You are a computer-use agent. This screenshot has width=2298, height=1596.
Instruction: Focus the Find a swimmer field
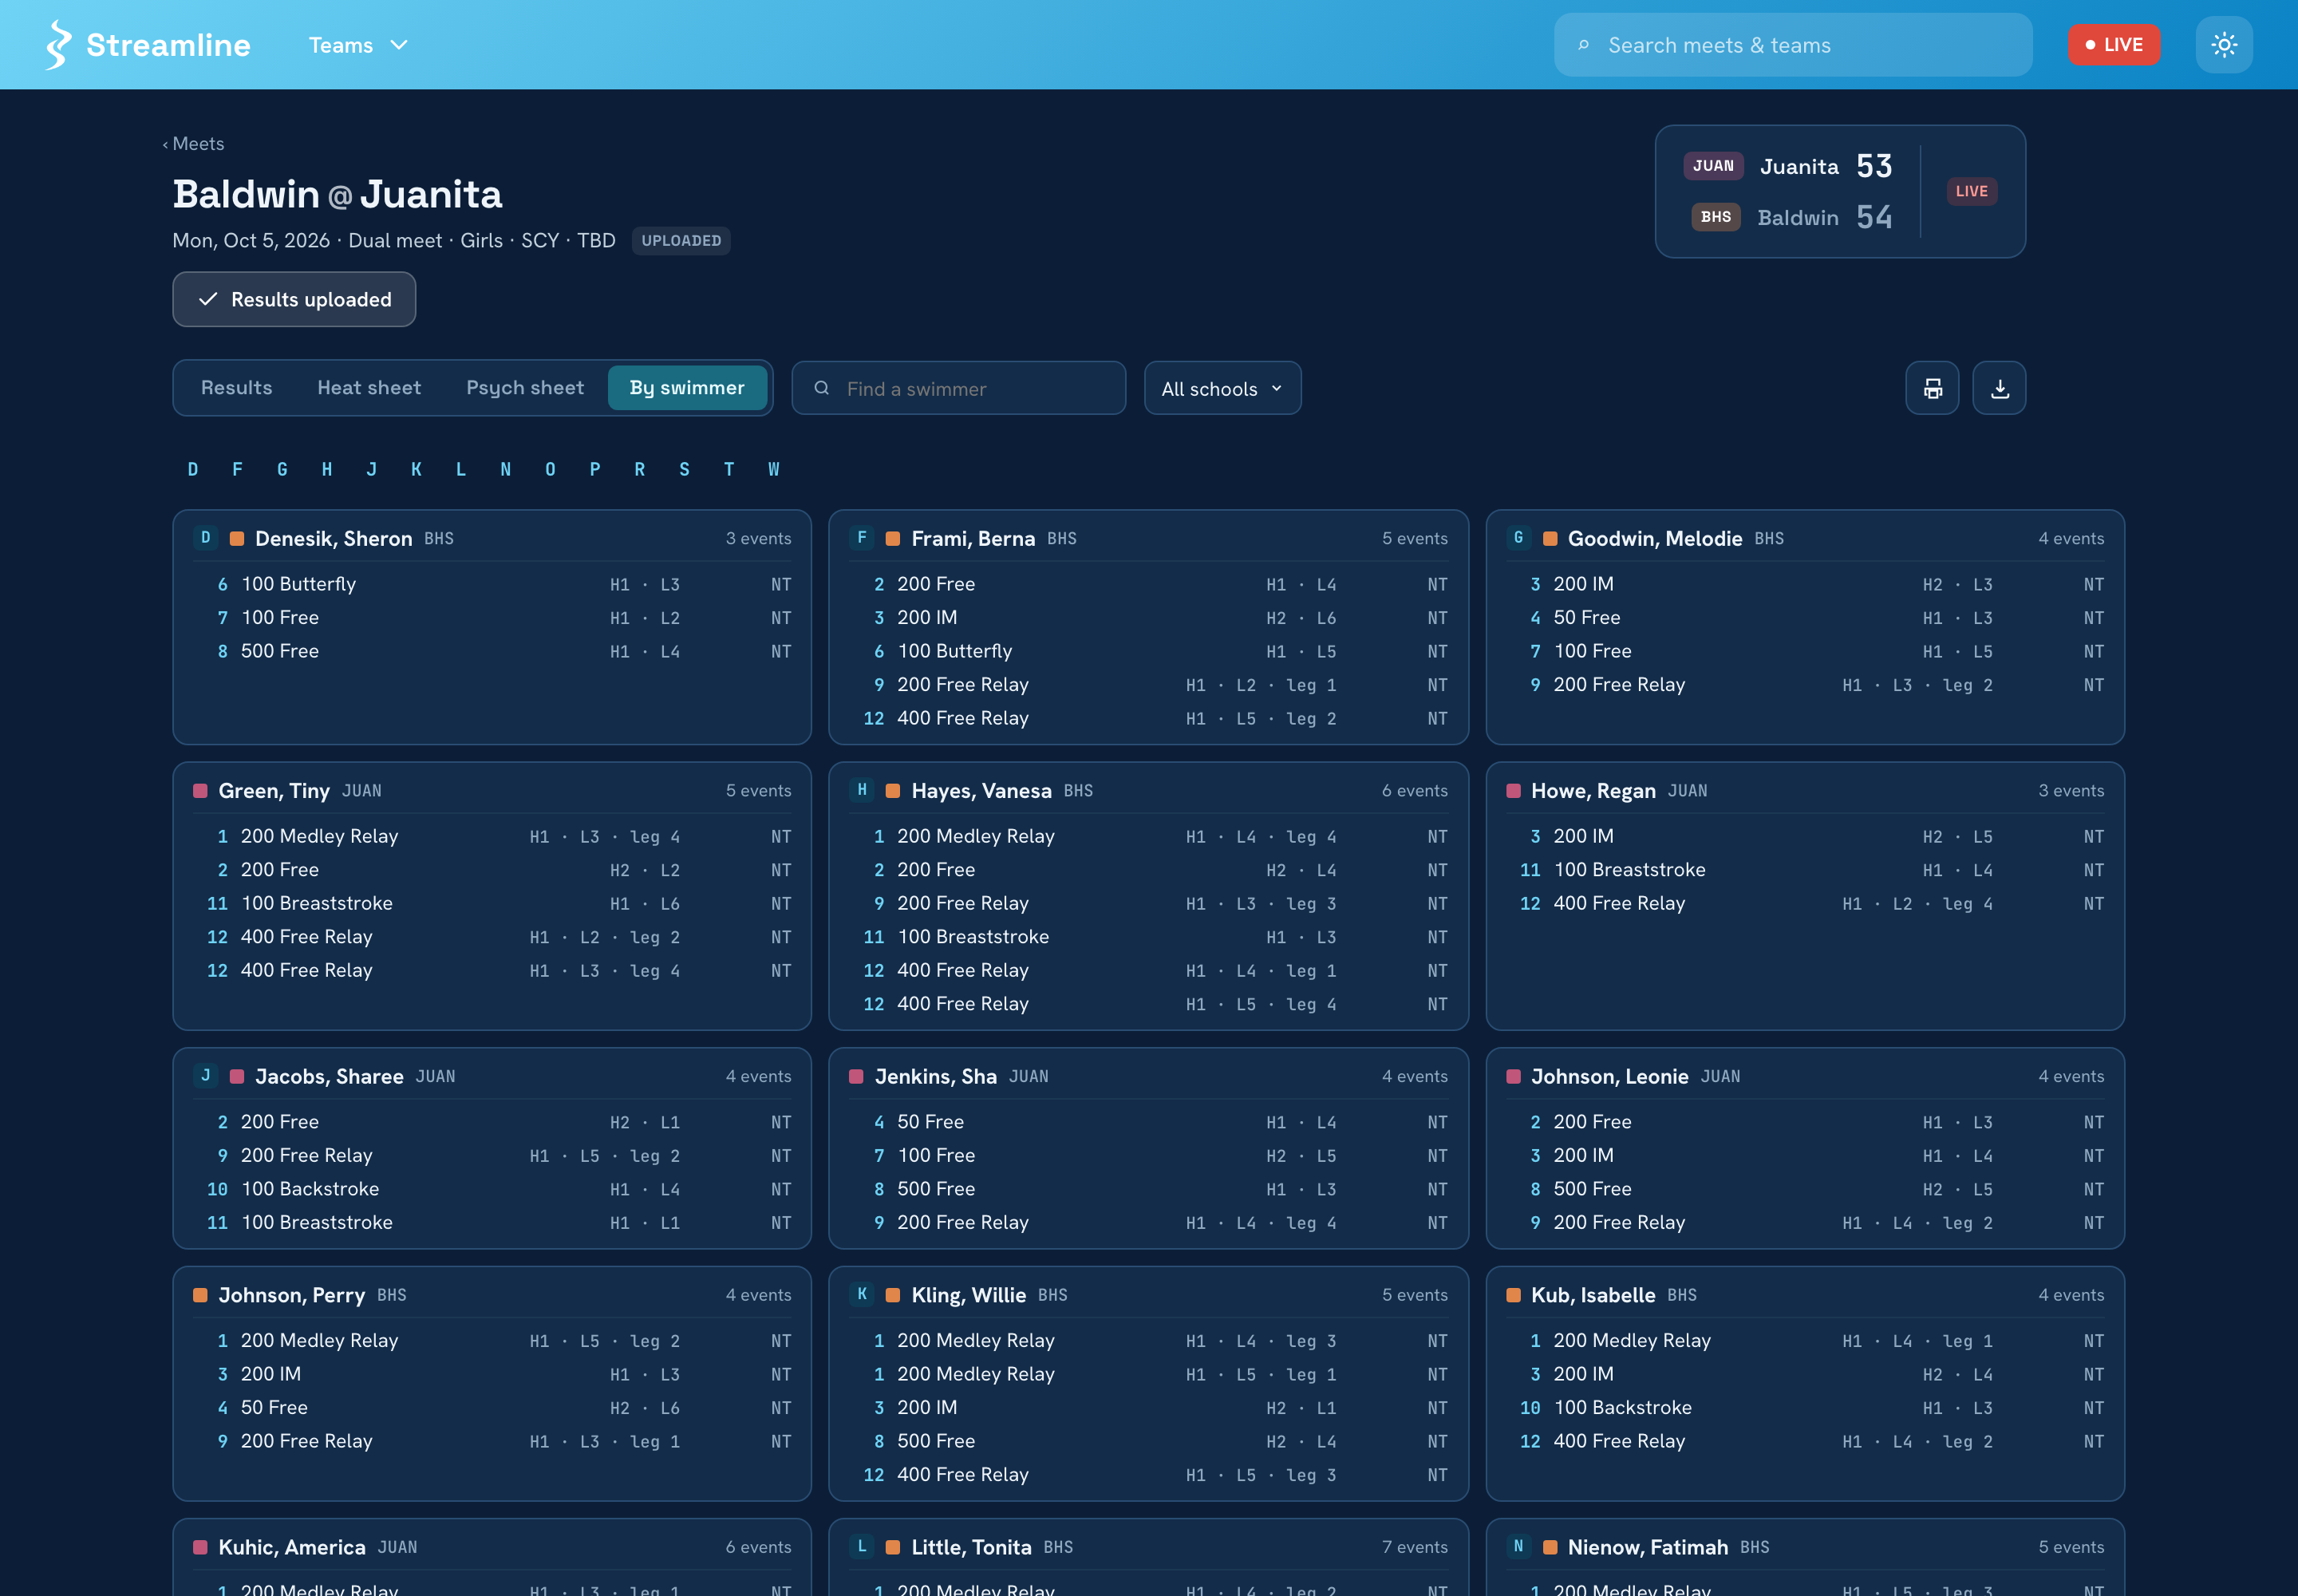958,388
